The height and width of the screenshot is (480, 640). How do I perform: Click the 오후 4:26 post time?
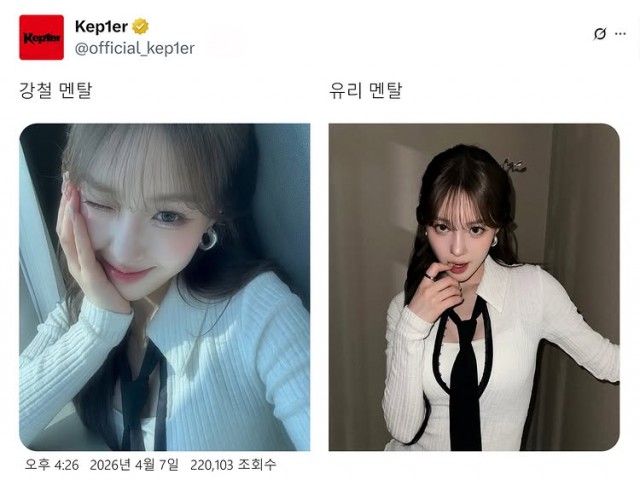click(x=52, y=464)
